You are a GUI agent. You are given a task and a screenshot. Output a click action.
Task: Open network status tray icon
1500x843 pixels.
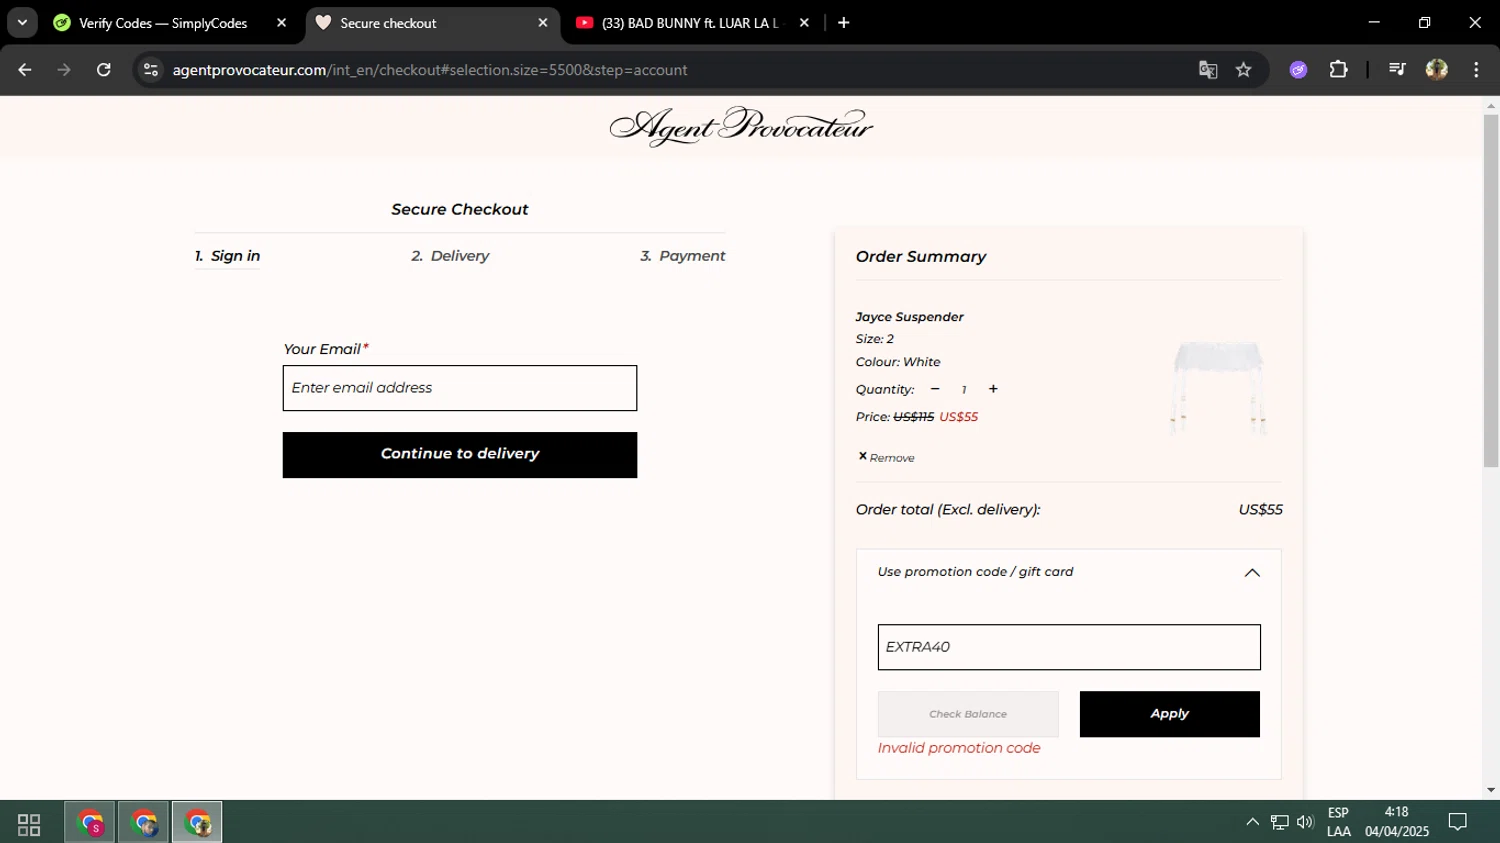click(x=1279, y=822)
